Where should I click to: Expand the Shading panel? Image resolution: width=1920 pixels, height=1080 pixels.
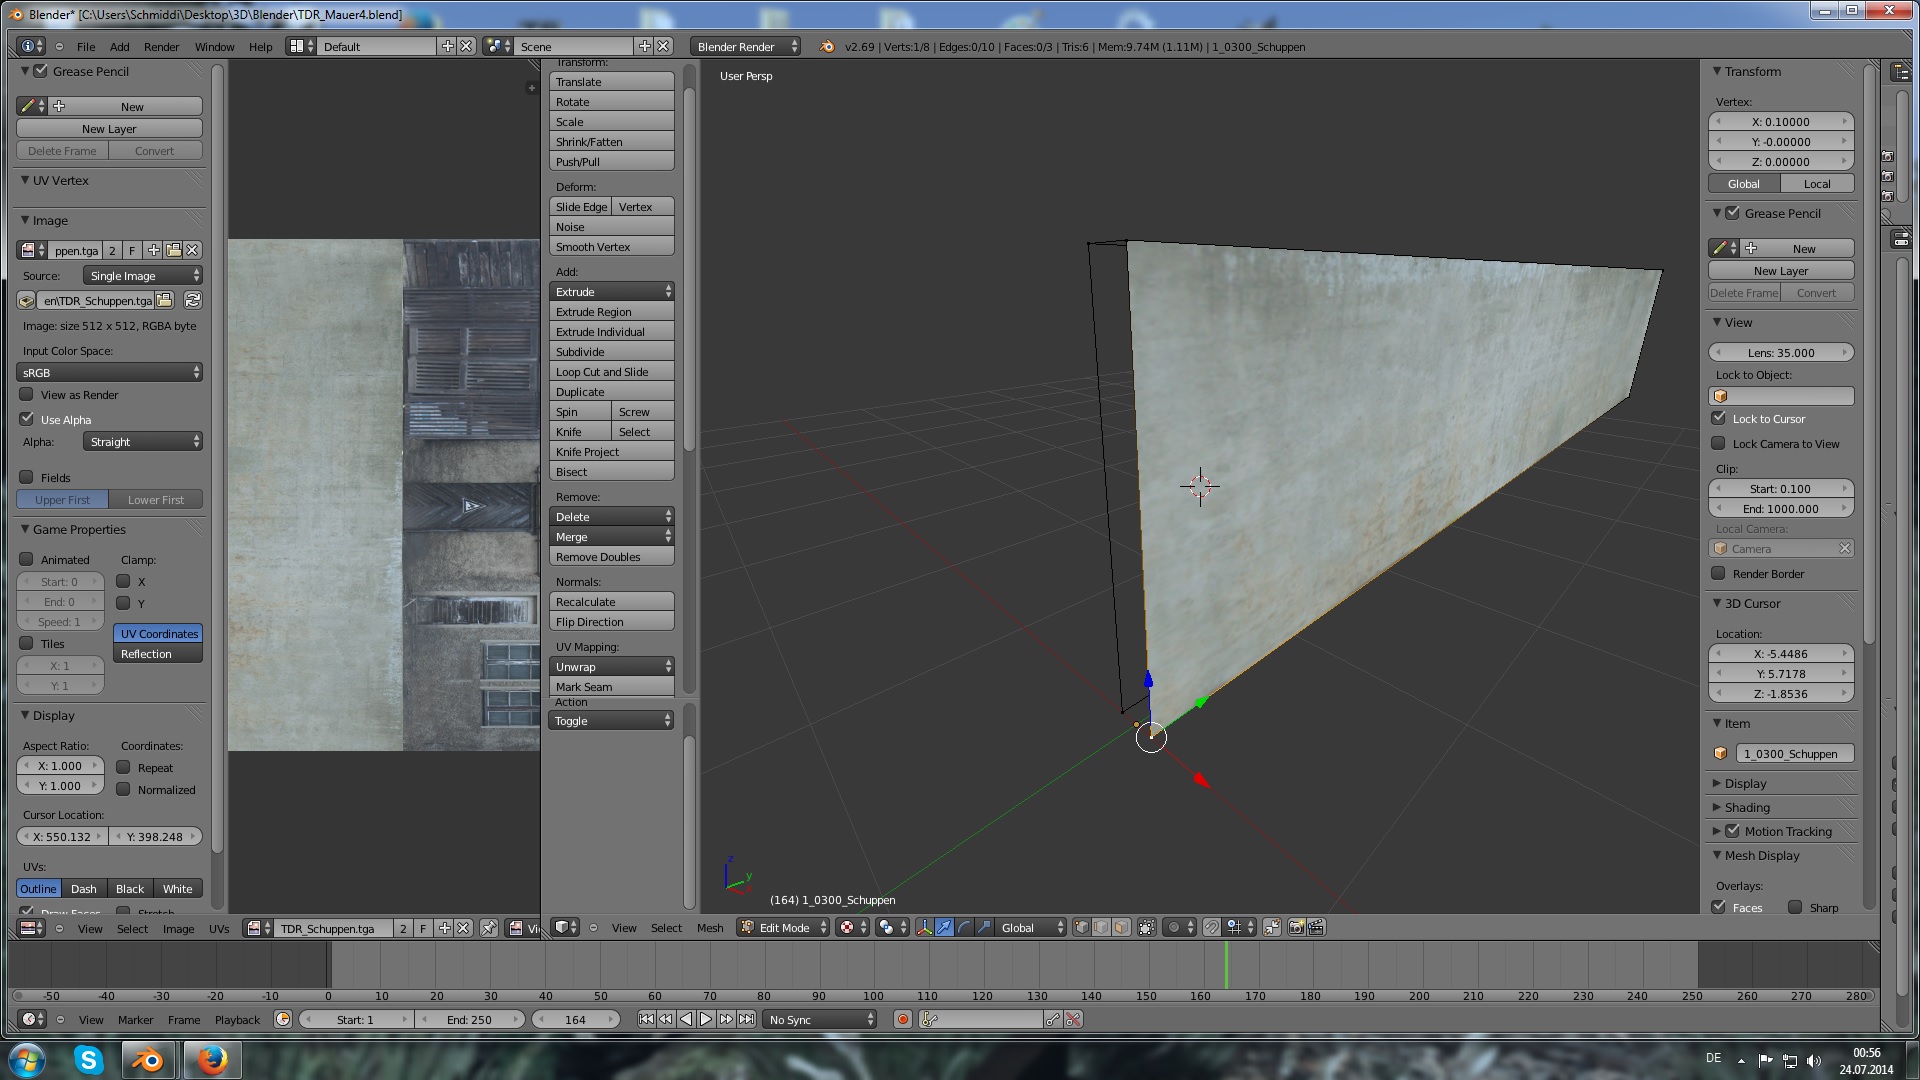coord(1746,807)
